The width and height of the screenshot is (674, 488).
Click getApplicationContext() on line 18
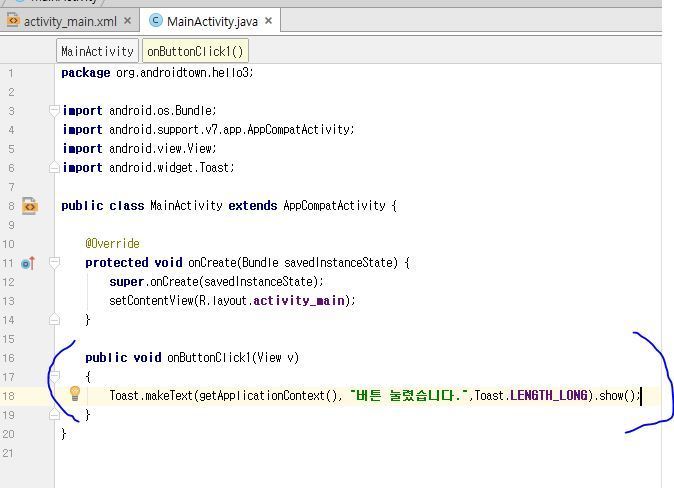pyautogui.click(x=268, y=396)
